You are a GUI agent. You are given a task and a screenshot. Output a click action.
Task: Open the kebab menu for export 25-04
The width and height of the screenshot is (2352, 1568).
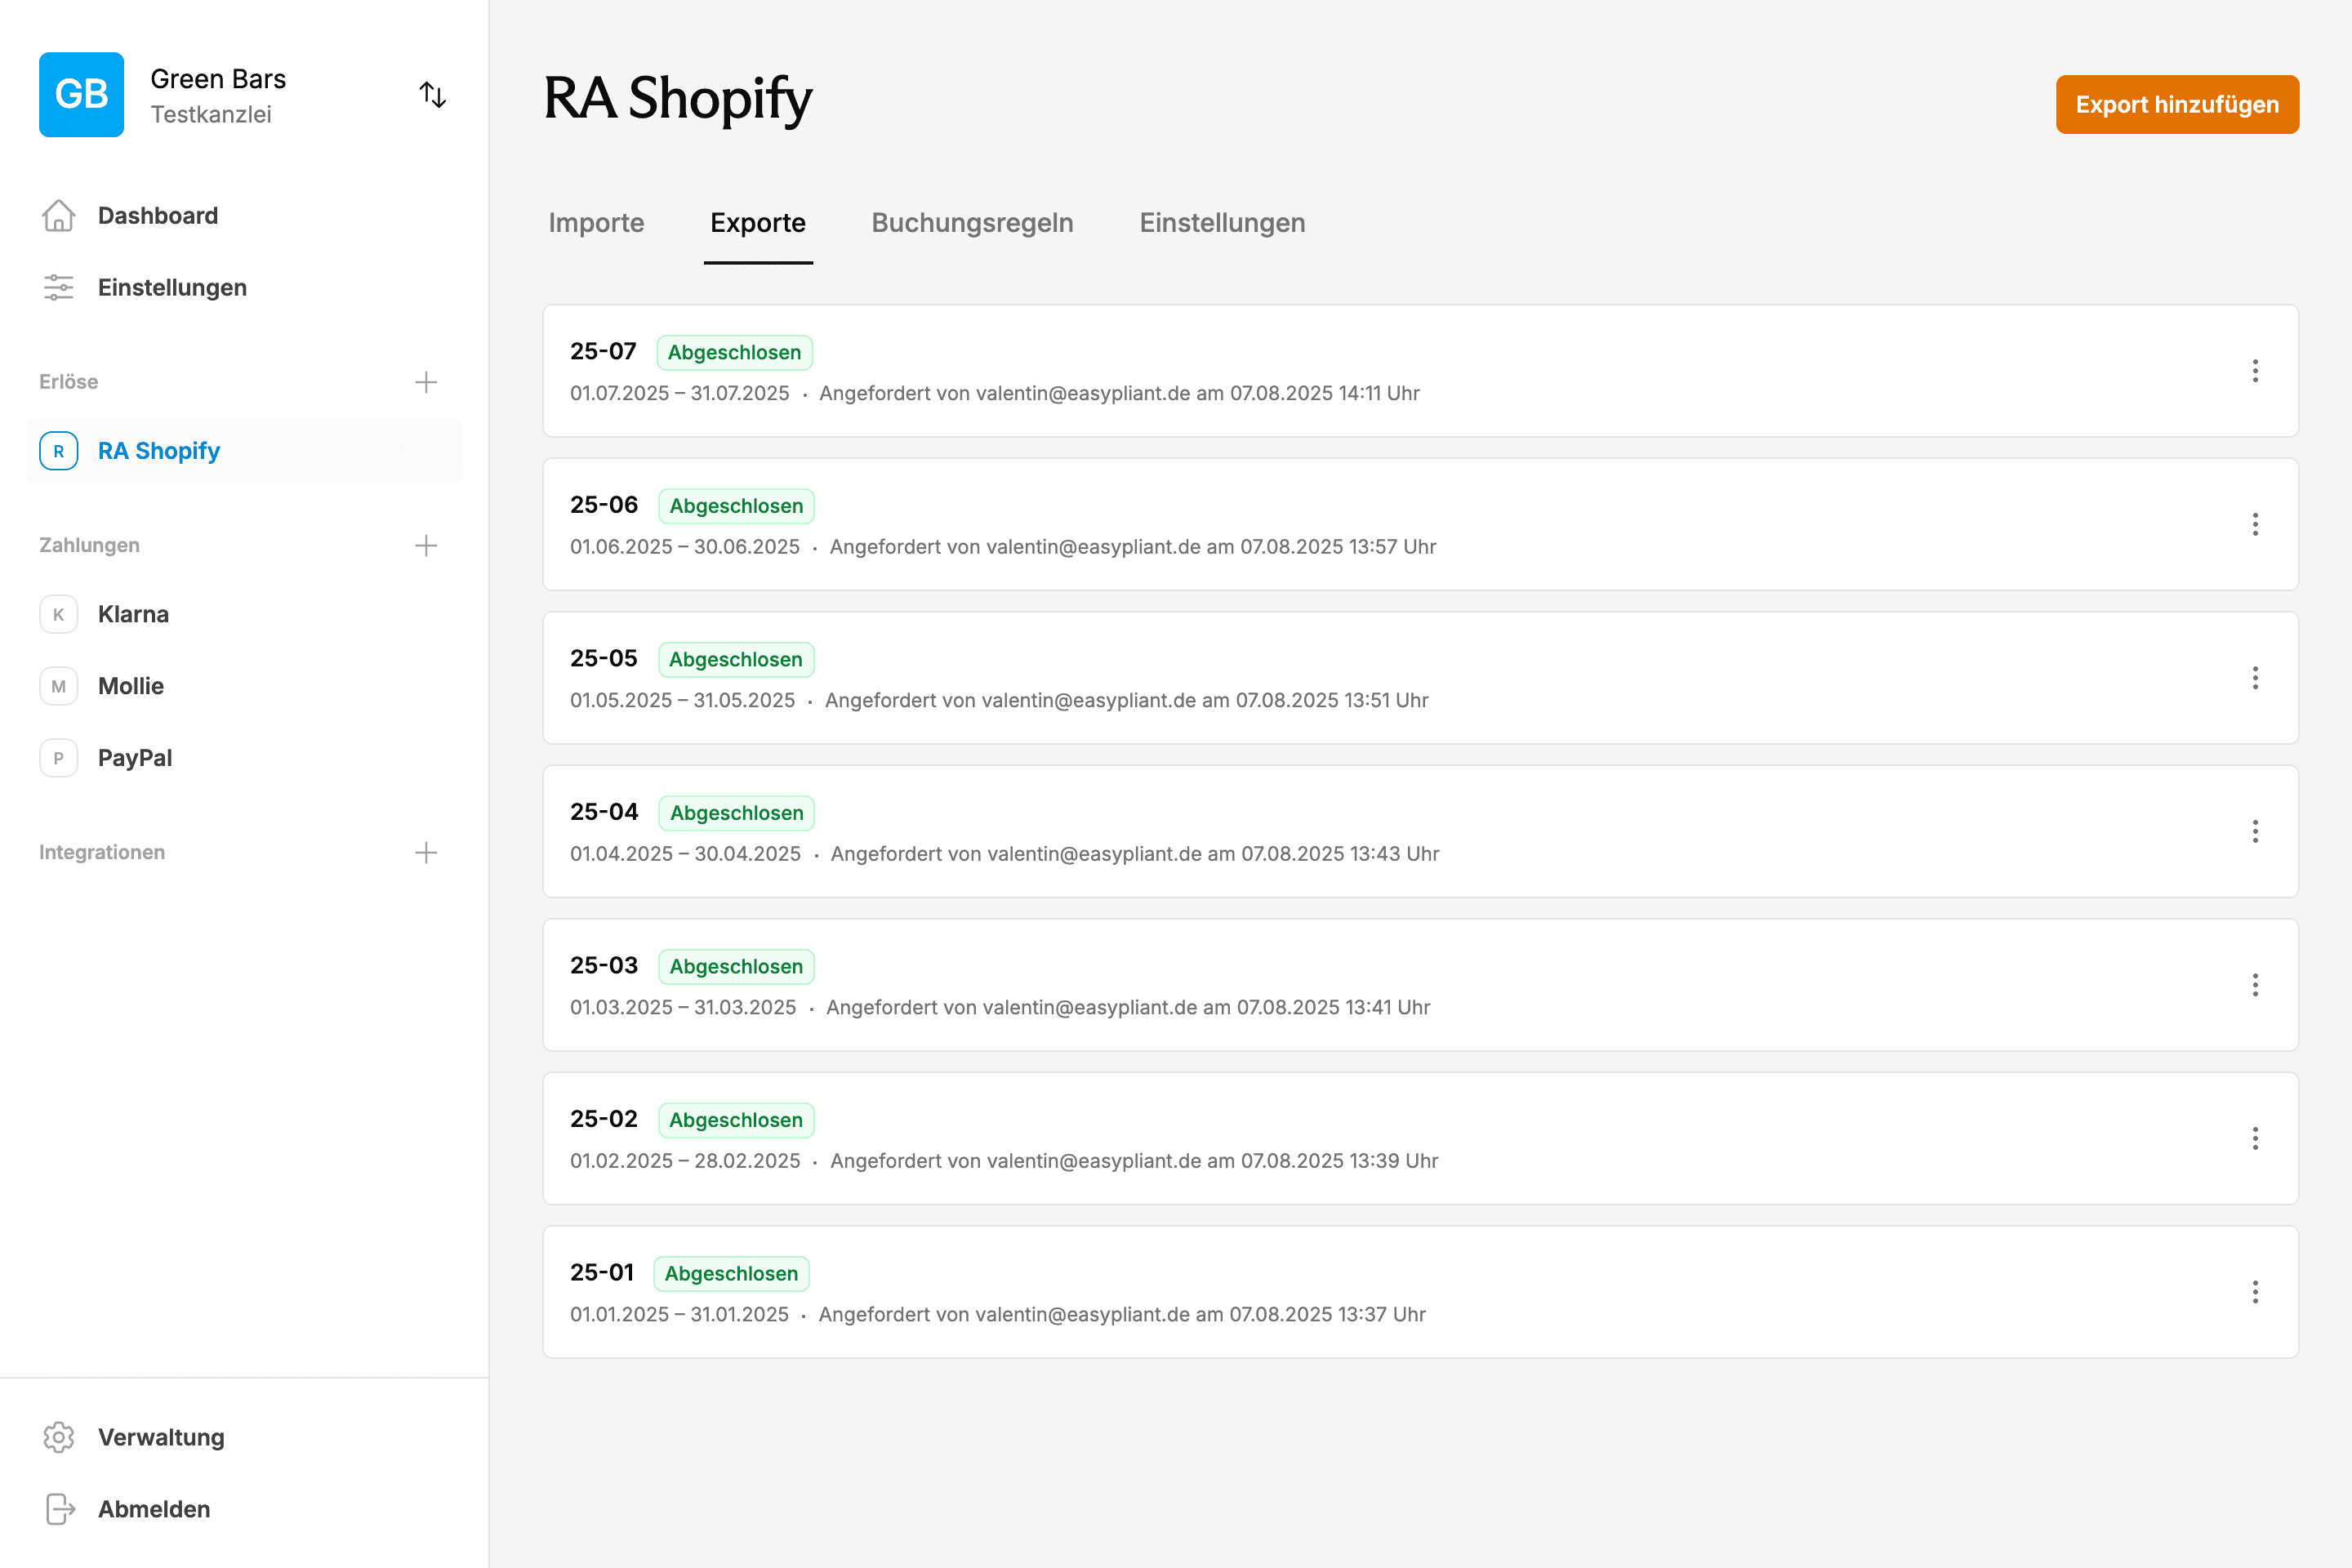(x=2256, y=831)
